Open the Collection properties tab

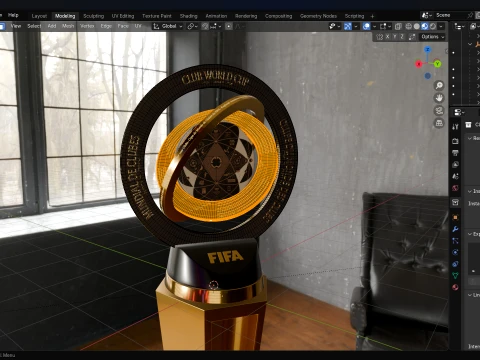click(x=455, y=202)
